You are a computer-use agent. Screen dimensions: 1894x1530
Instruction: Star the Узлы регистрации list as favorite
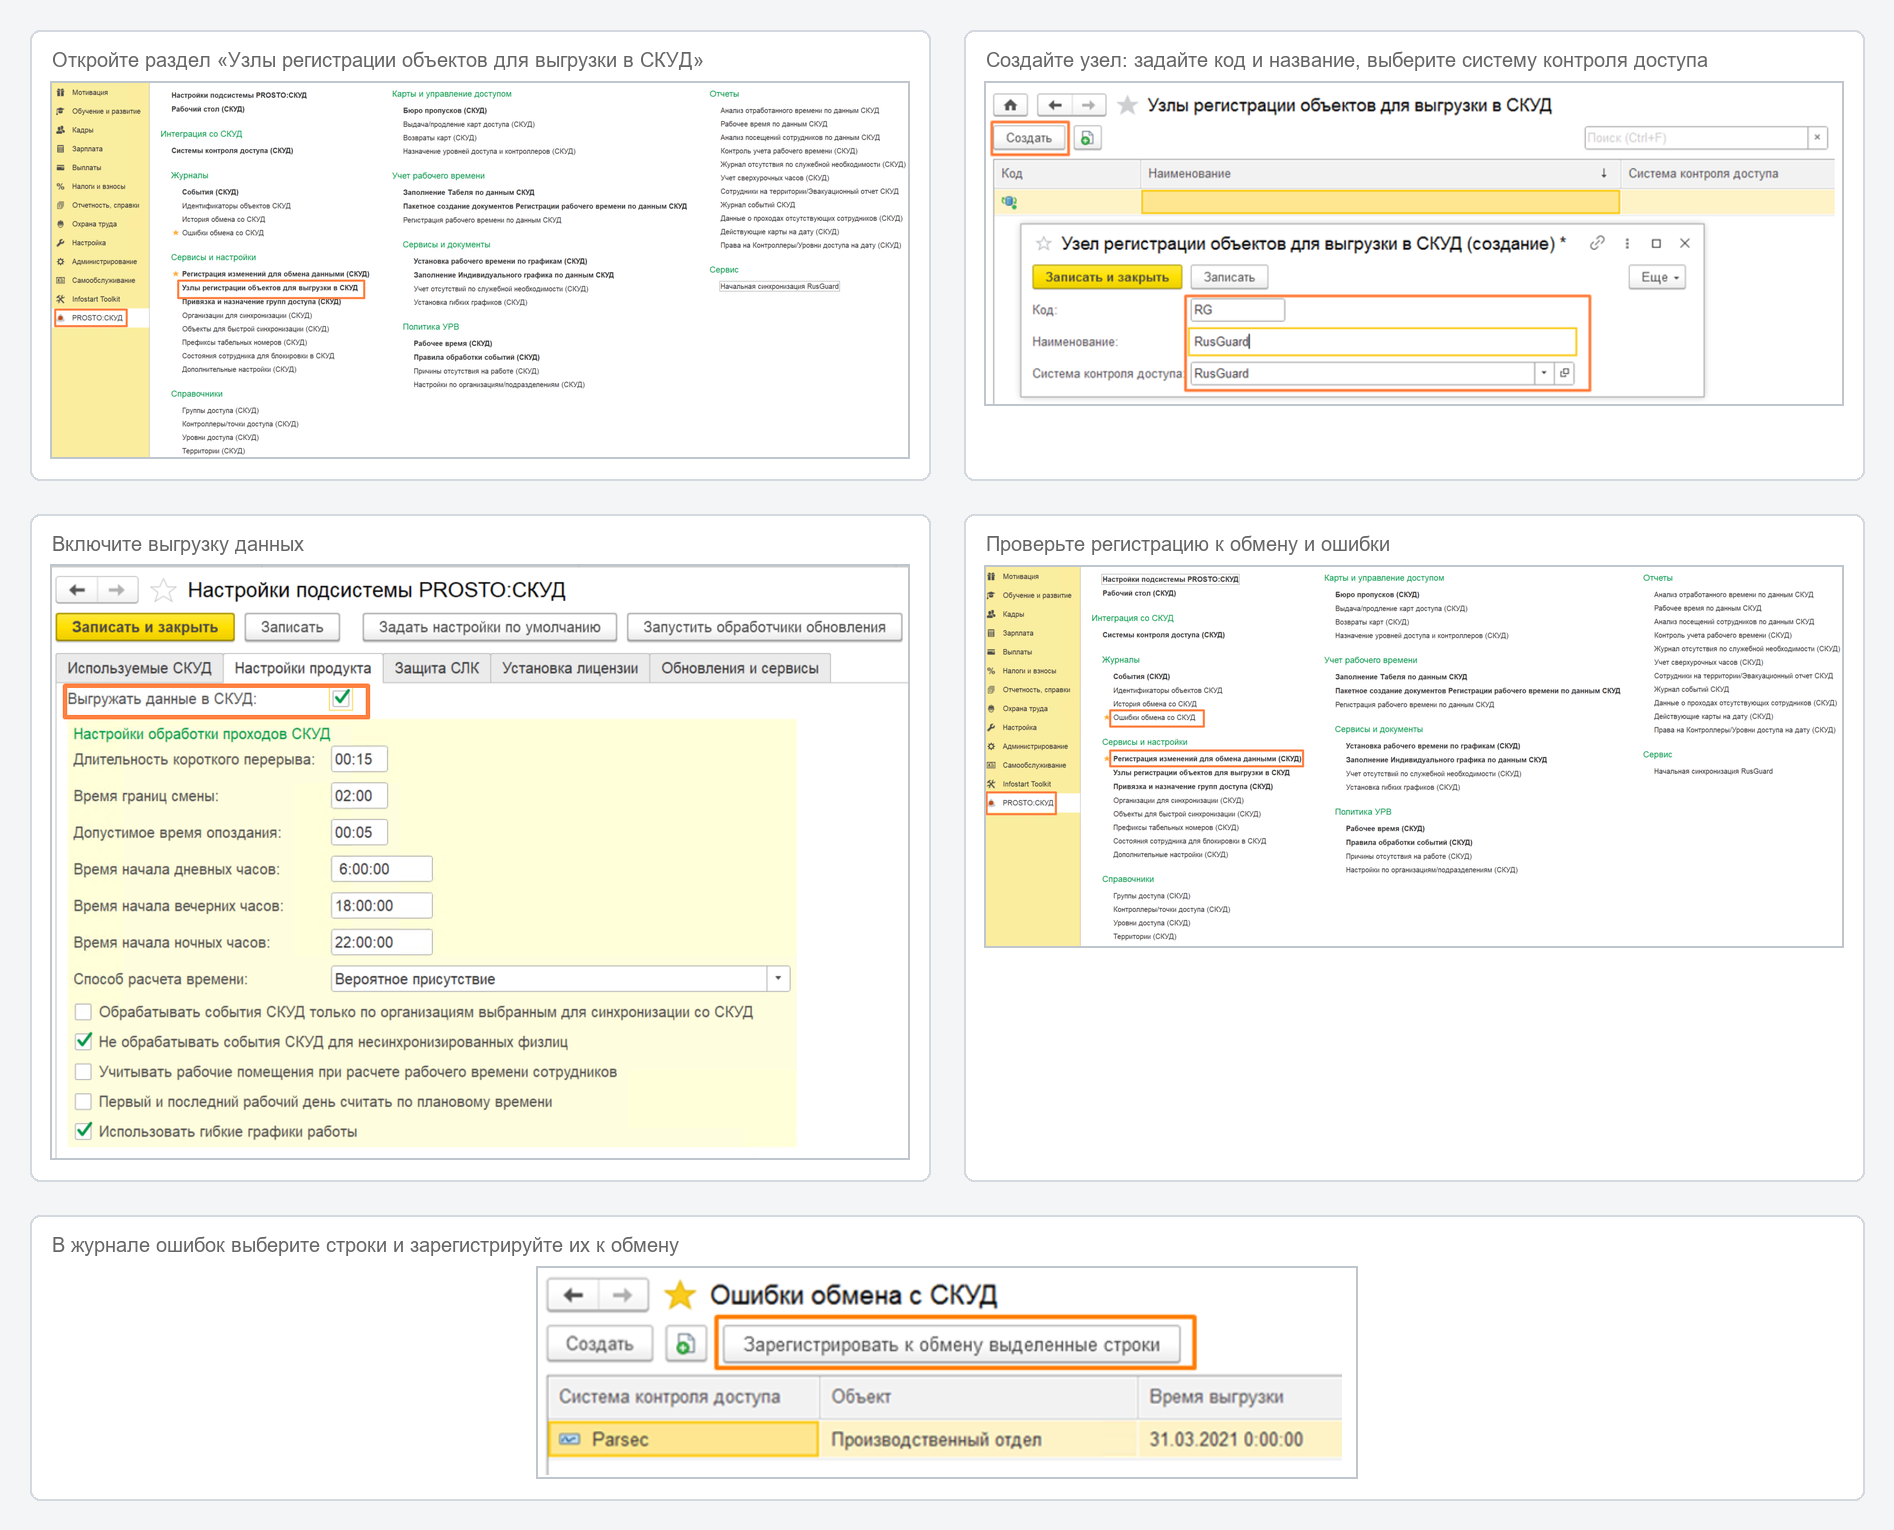(x=1127, y=105)
